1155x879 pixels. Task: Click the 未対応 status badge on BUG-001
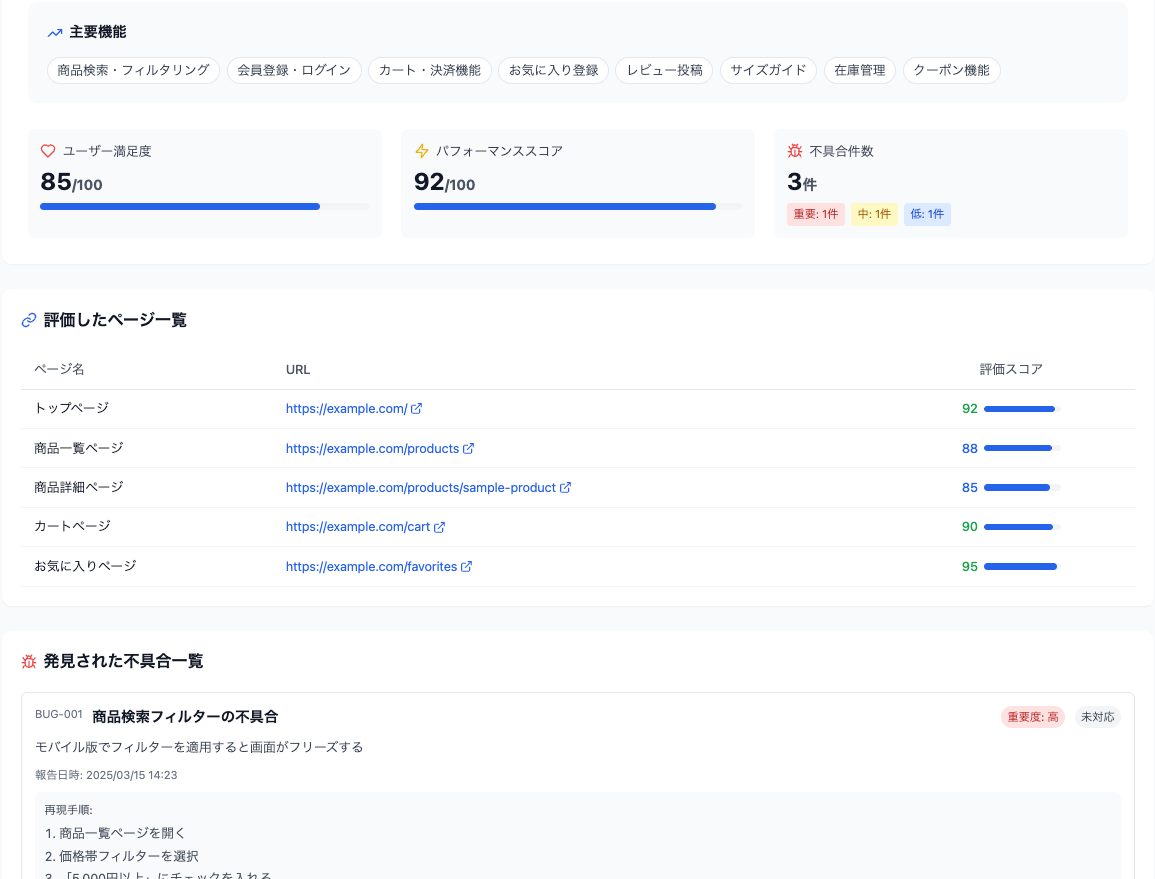[x=1097, y=717]
